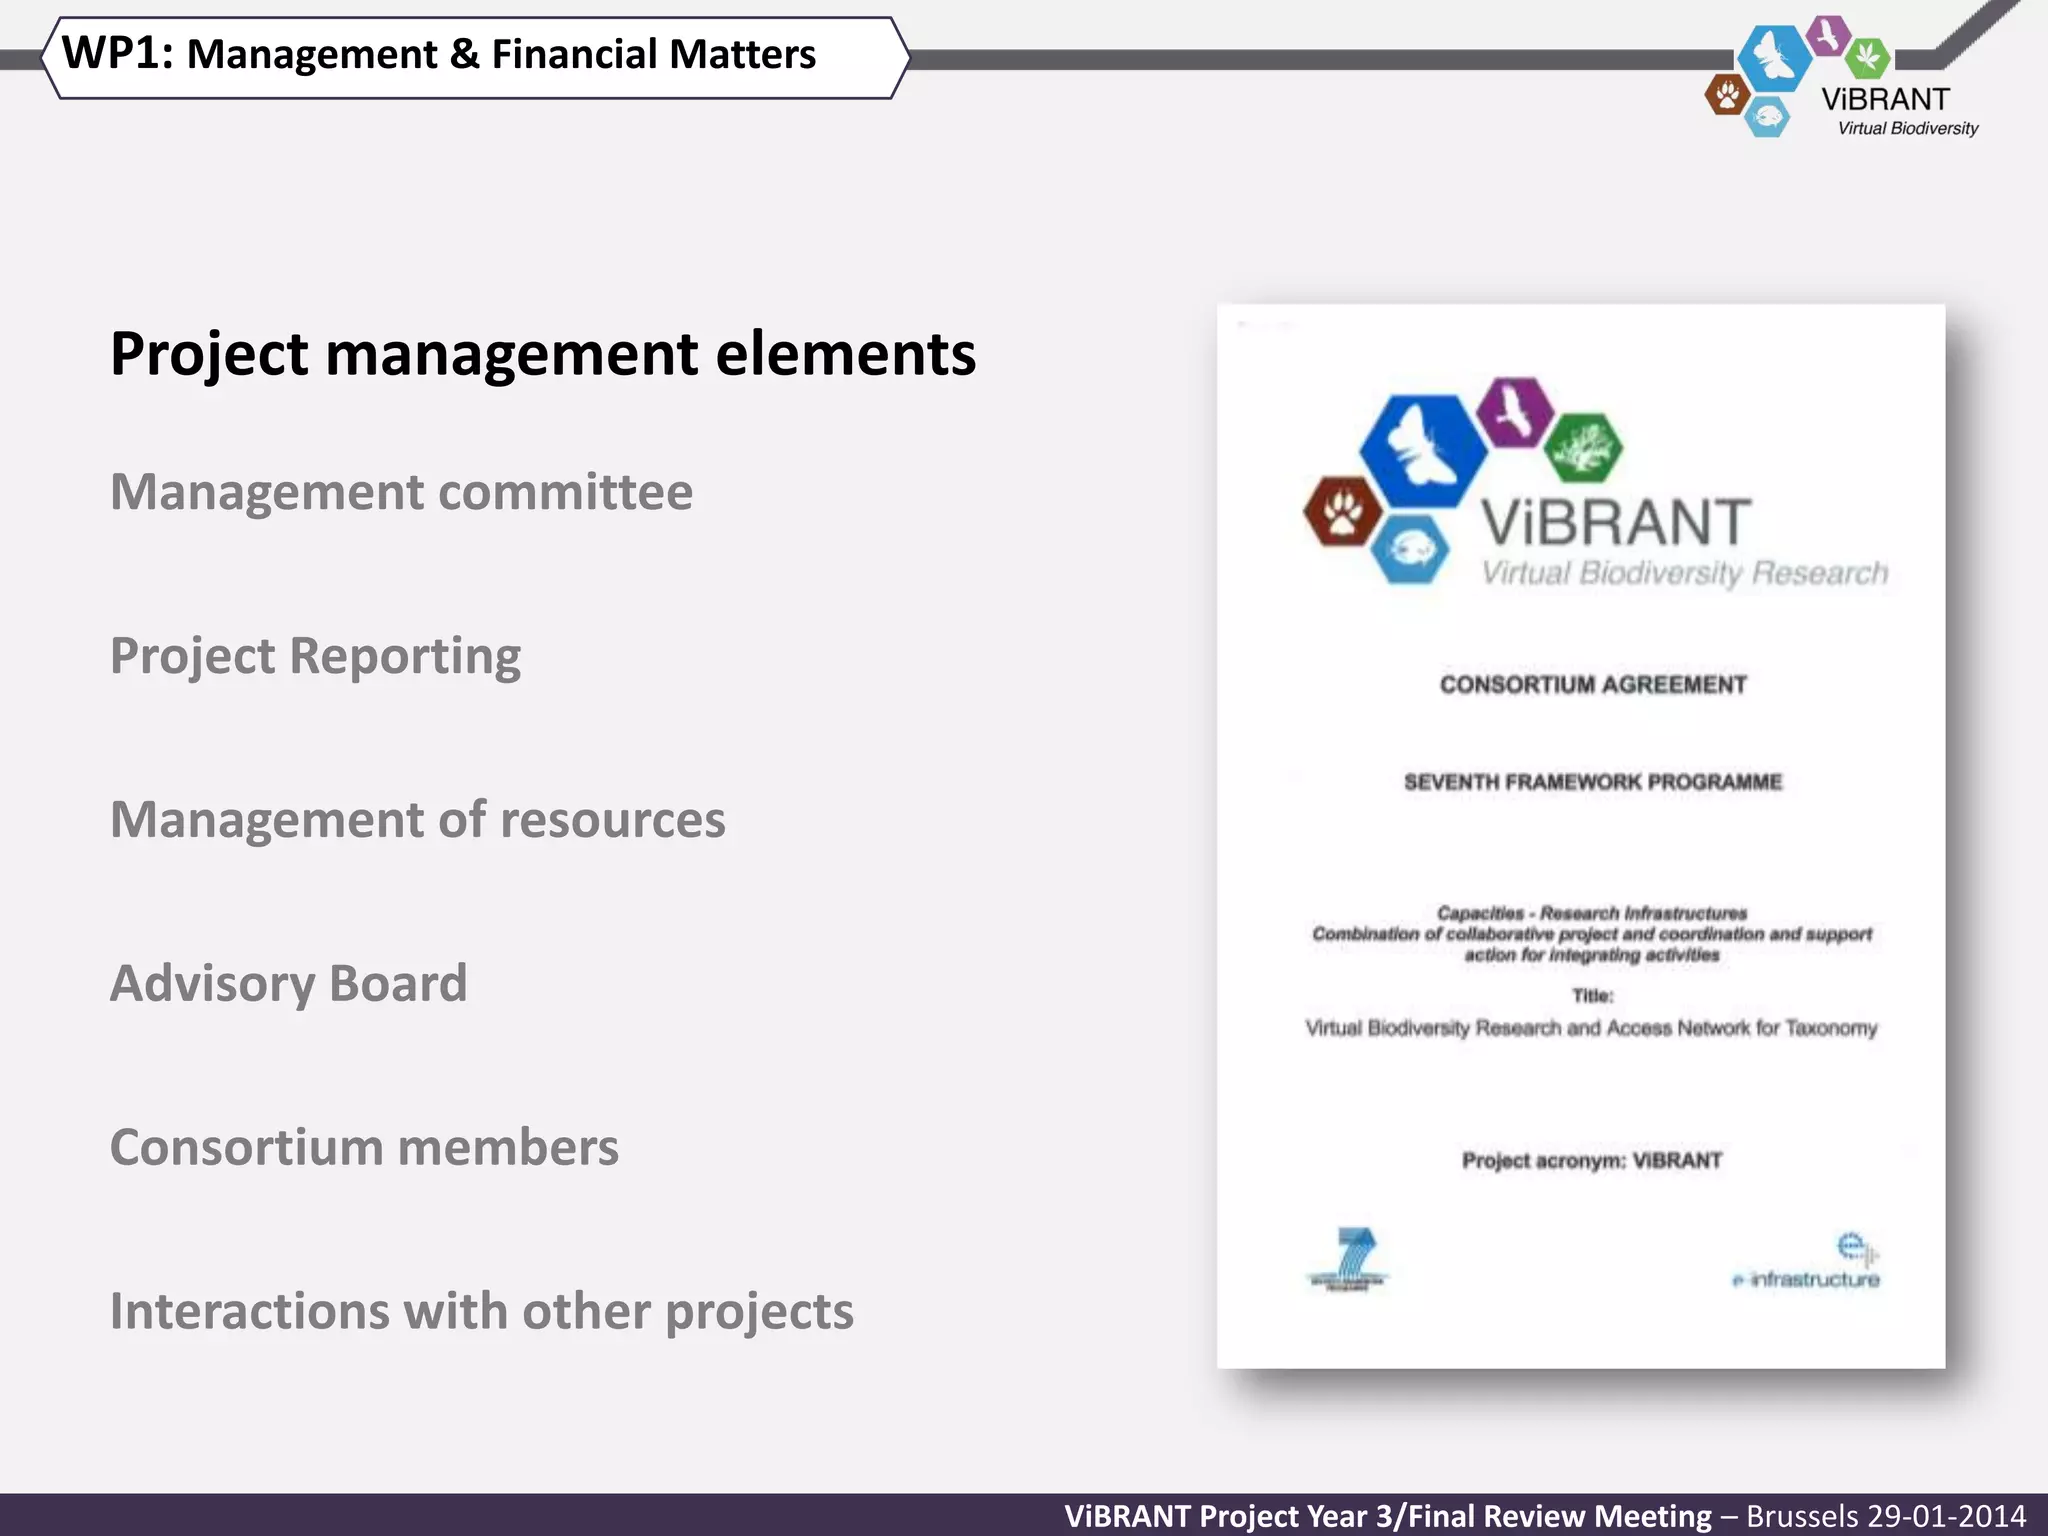The image size is (2048, 1536).
Task: Click the purple bird hexagon on document
Action: pyautogui.click(x=1516, y=412)
